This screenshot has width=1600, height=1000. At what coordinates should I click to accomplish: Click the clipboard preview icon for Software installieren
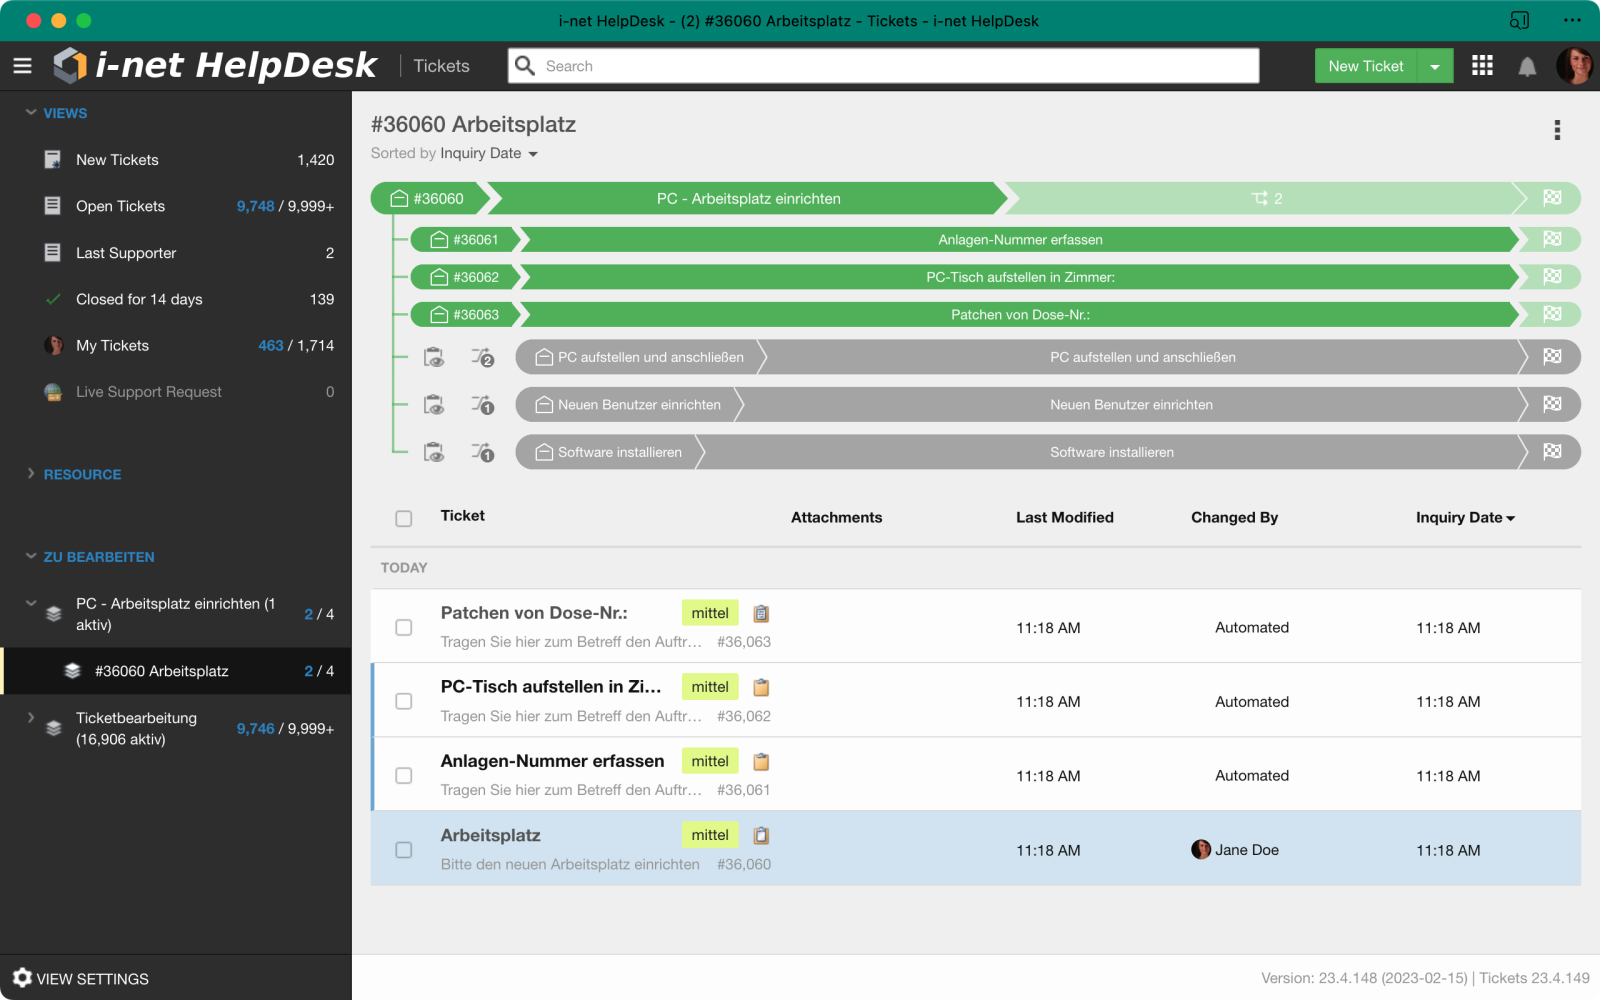click(x=434, y=452)
